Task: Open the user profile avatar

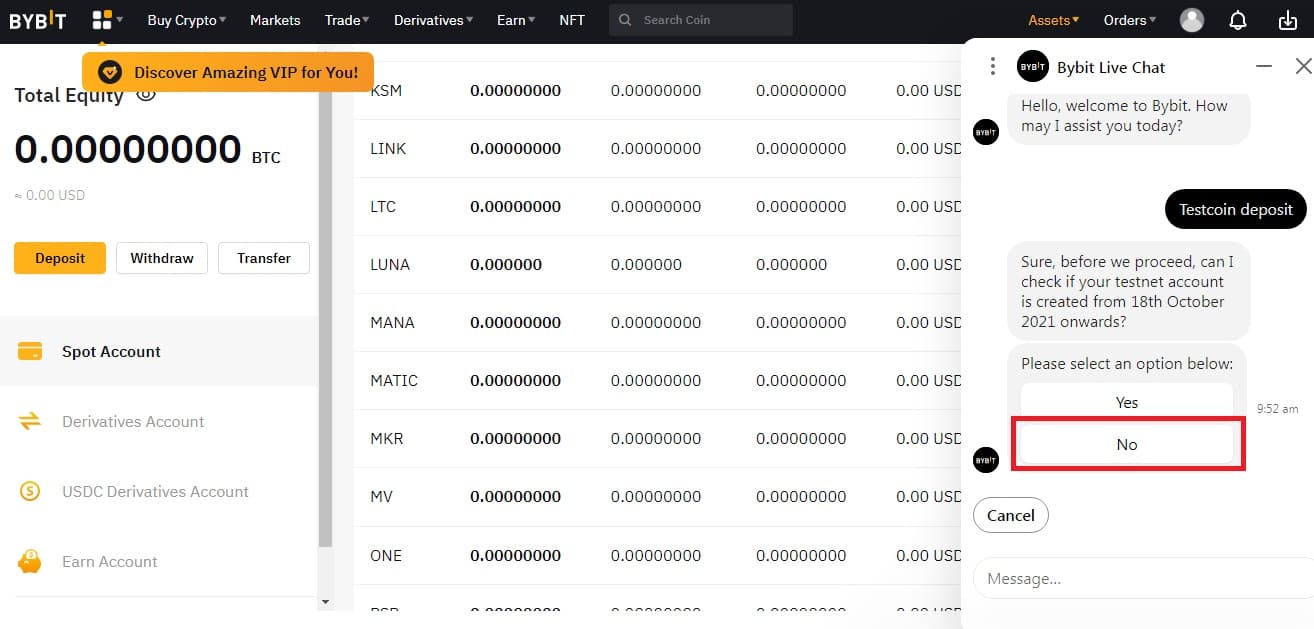Action: click(1192, 20)
